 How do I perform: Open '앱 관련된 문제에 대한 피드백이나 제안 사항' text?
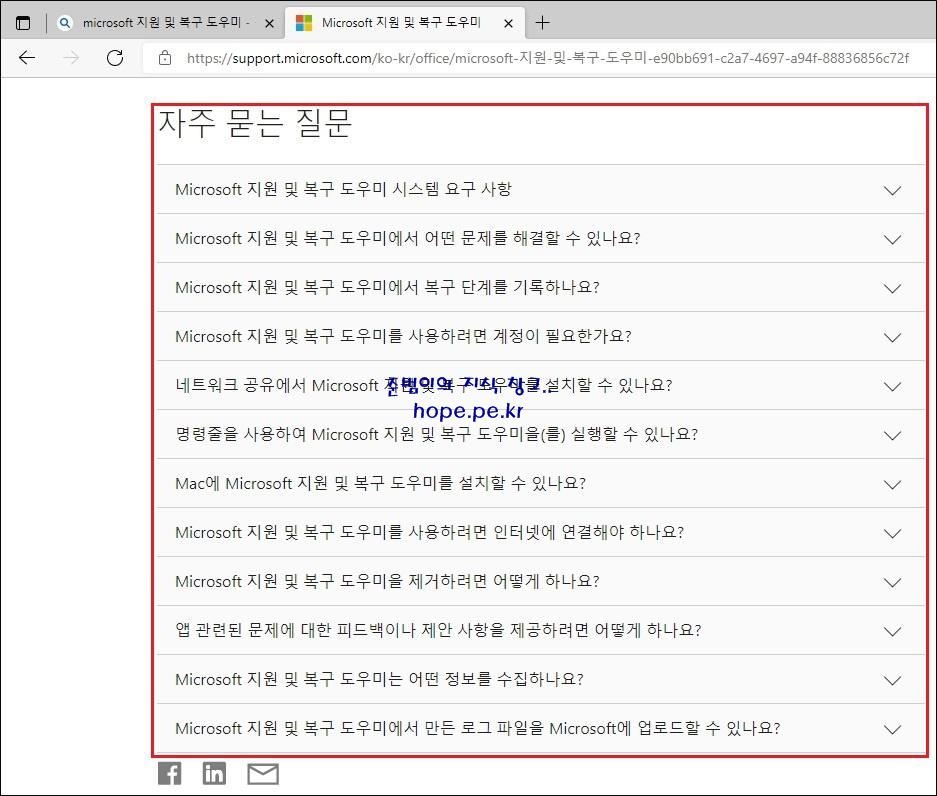pyautogui.click(x=340, y=630)
